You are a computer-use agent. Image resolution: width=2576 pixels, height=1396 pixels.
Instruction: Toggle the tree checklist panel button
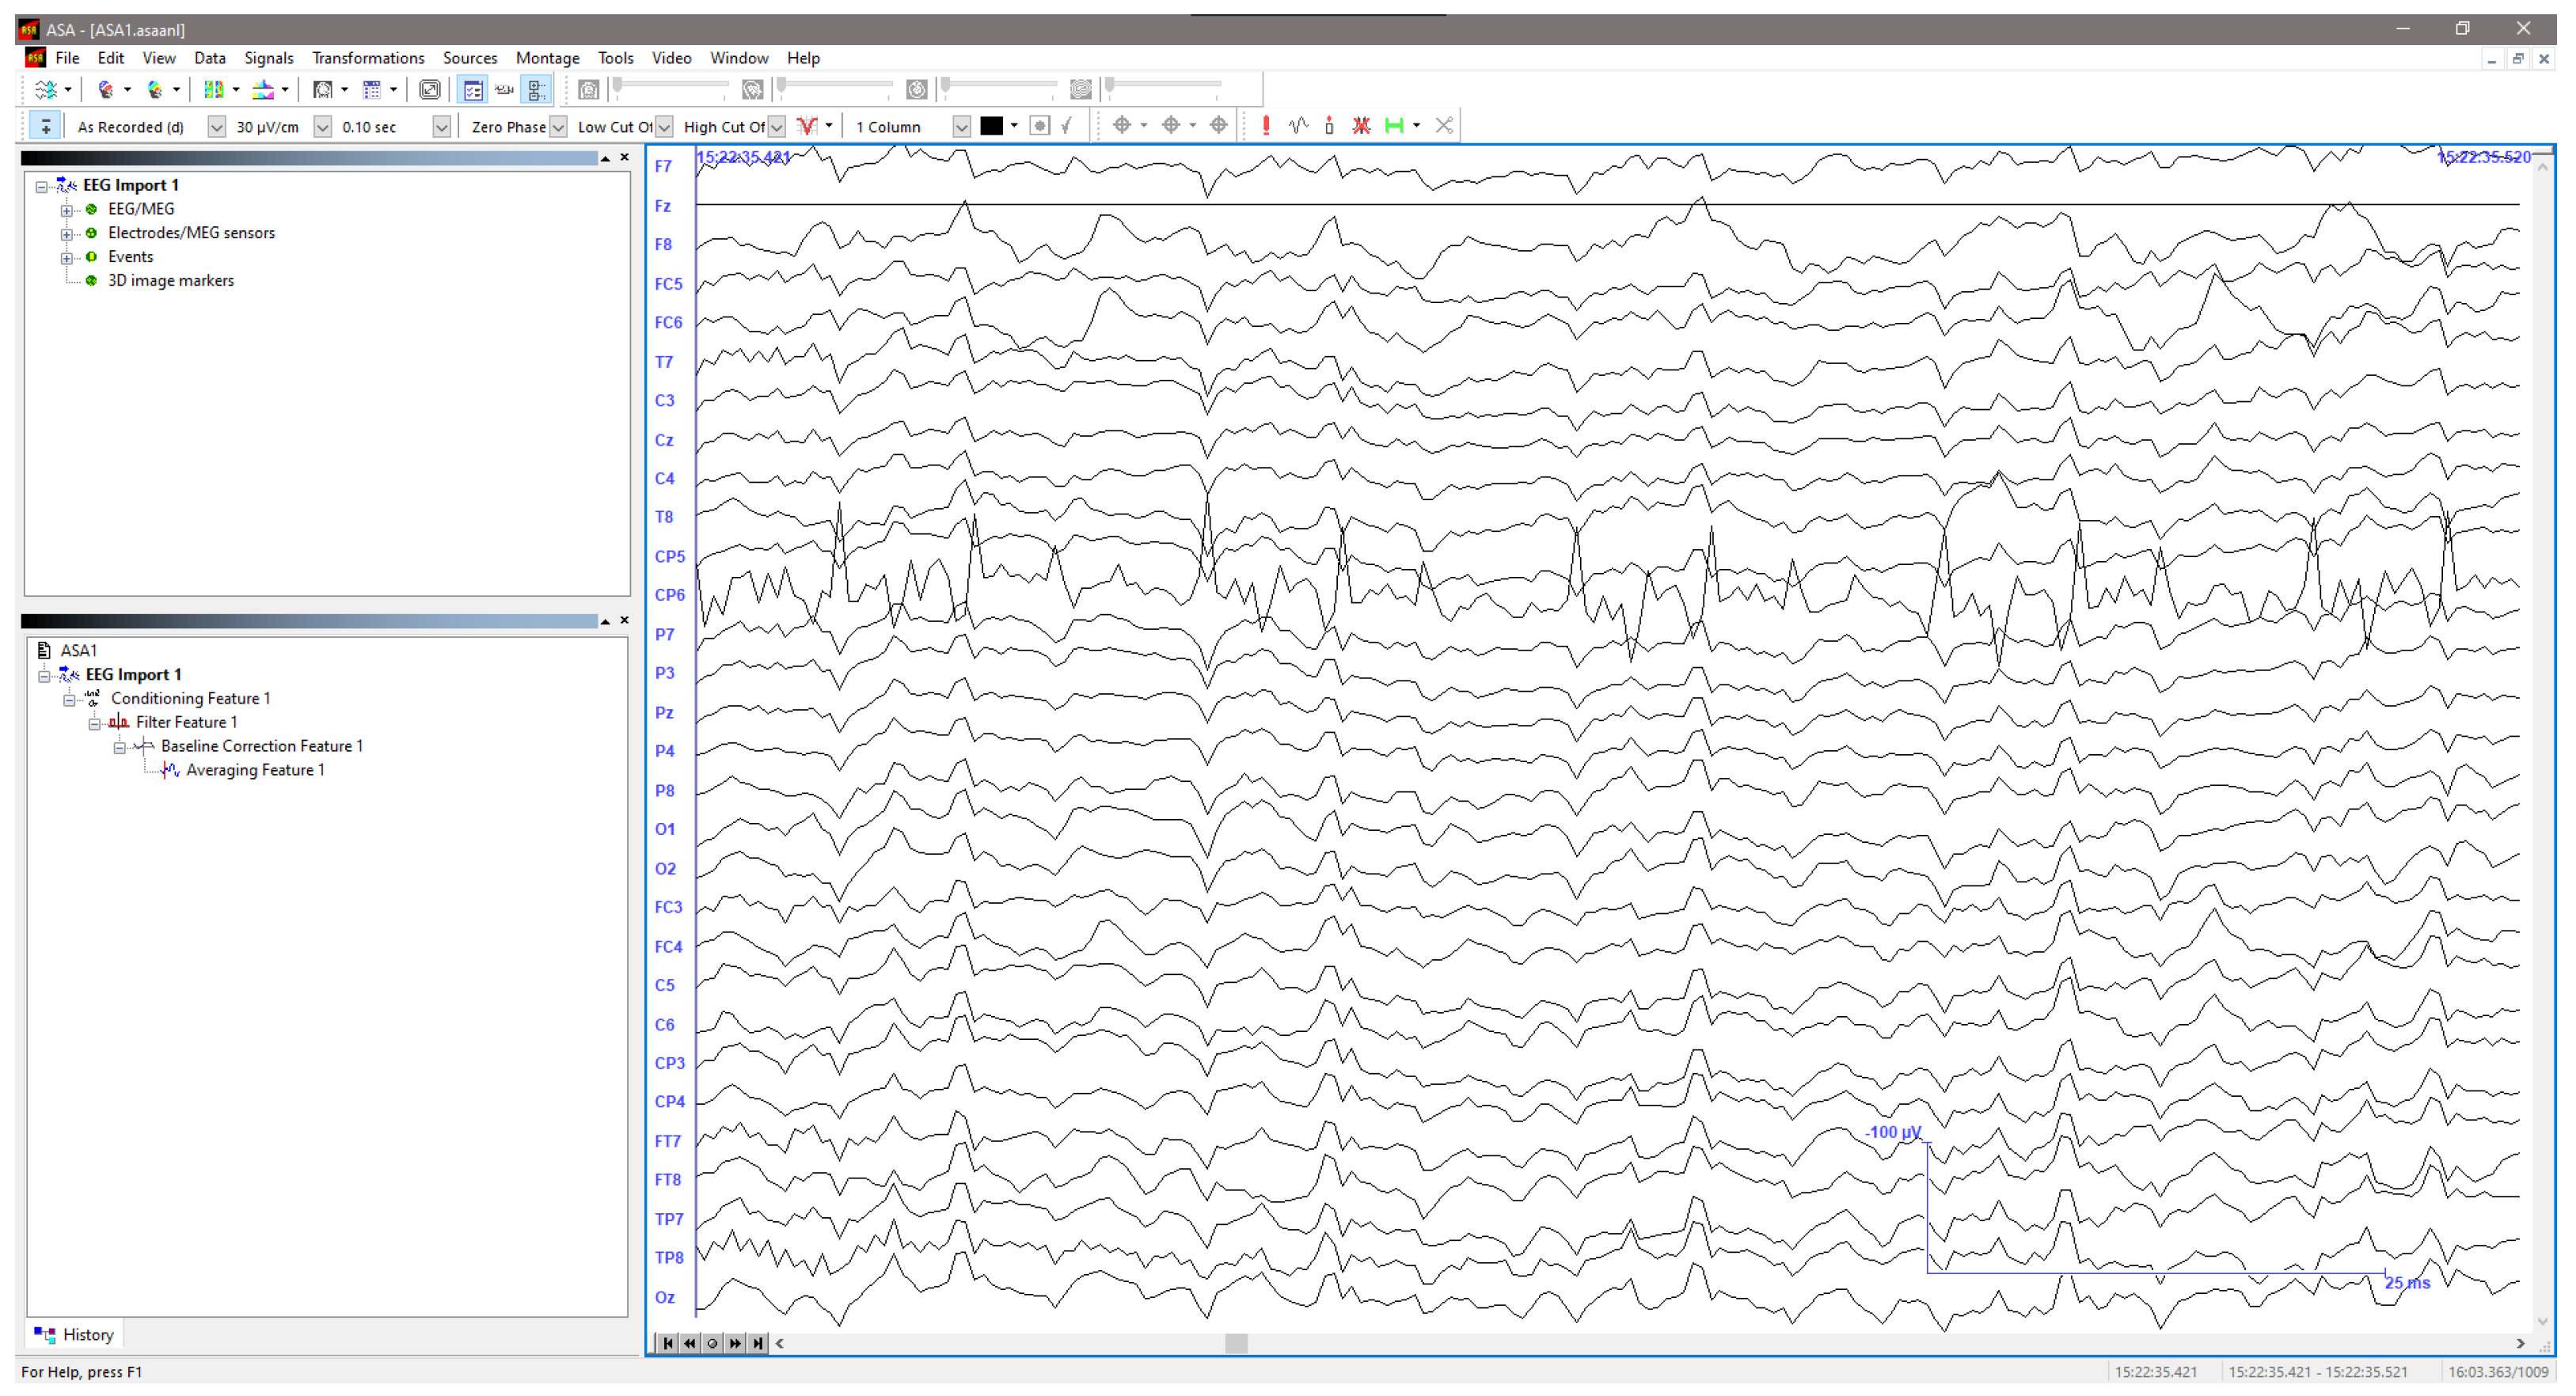coord(473,90)
